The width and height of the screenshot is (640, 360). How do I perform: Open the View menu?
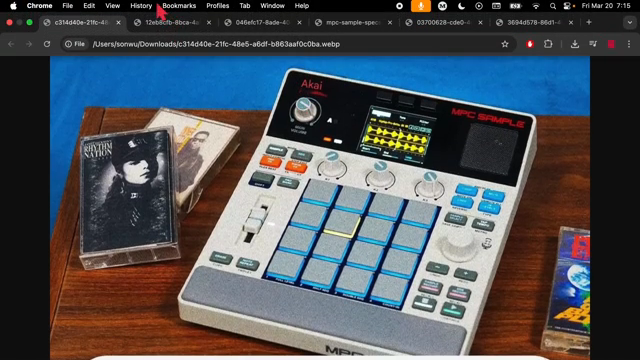[112, 6]
